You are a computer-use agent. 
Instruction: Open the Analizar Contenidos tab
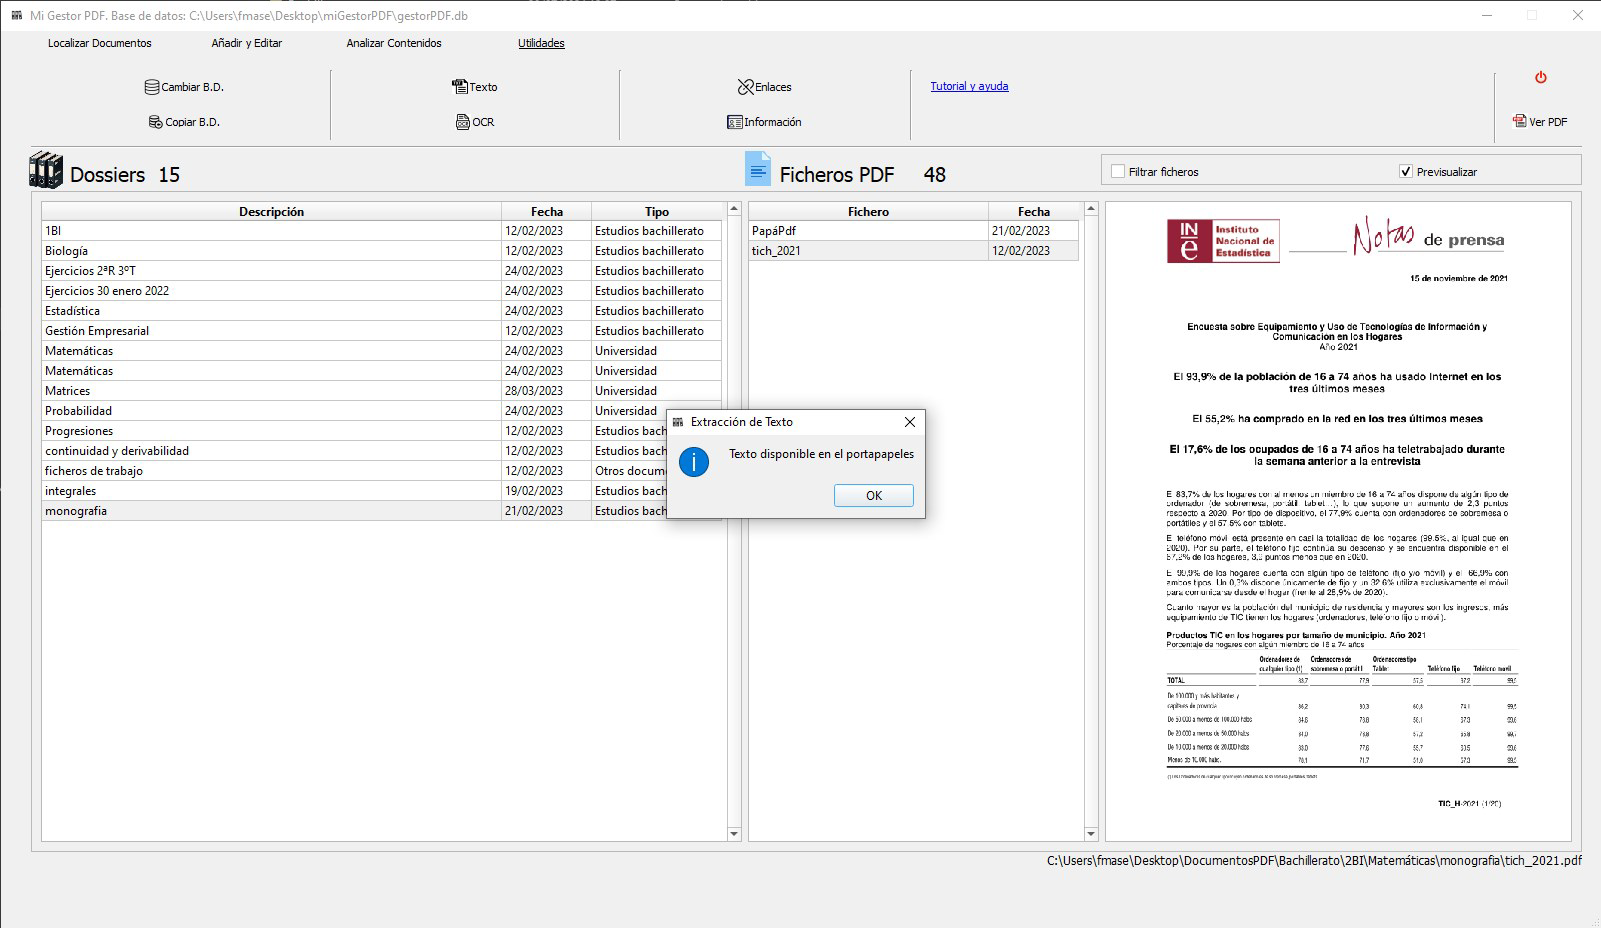click(x=394, y=43)
